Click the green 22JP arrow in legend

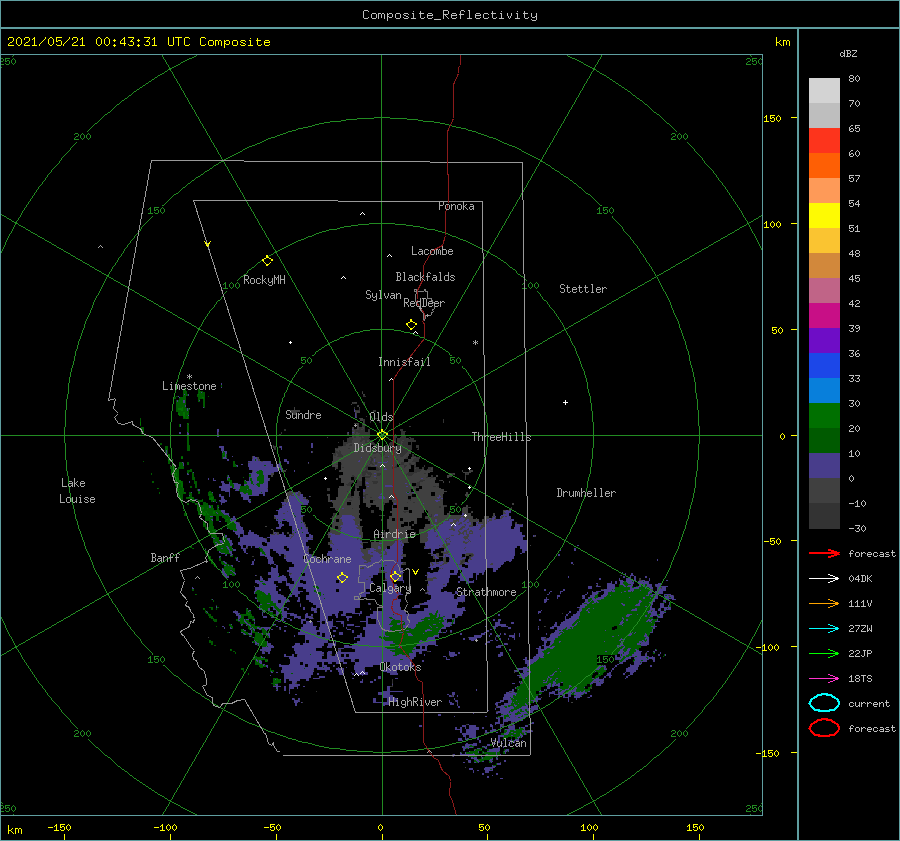tap(824, 653)
